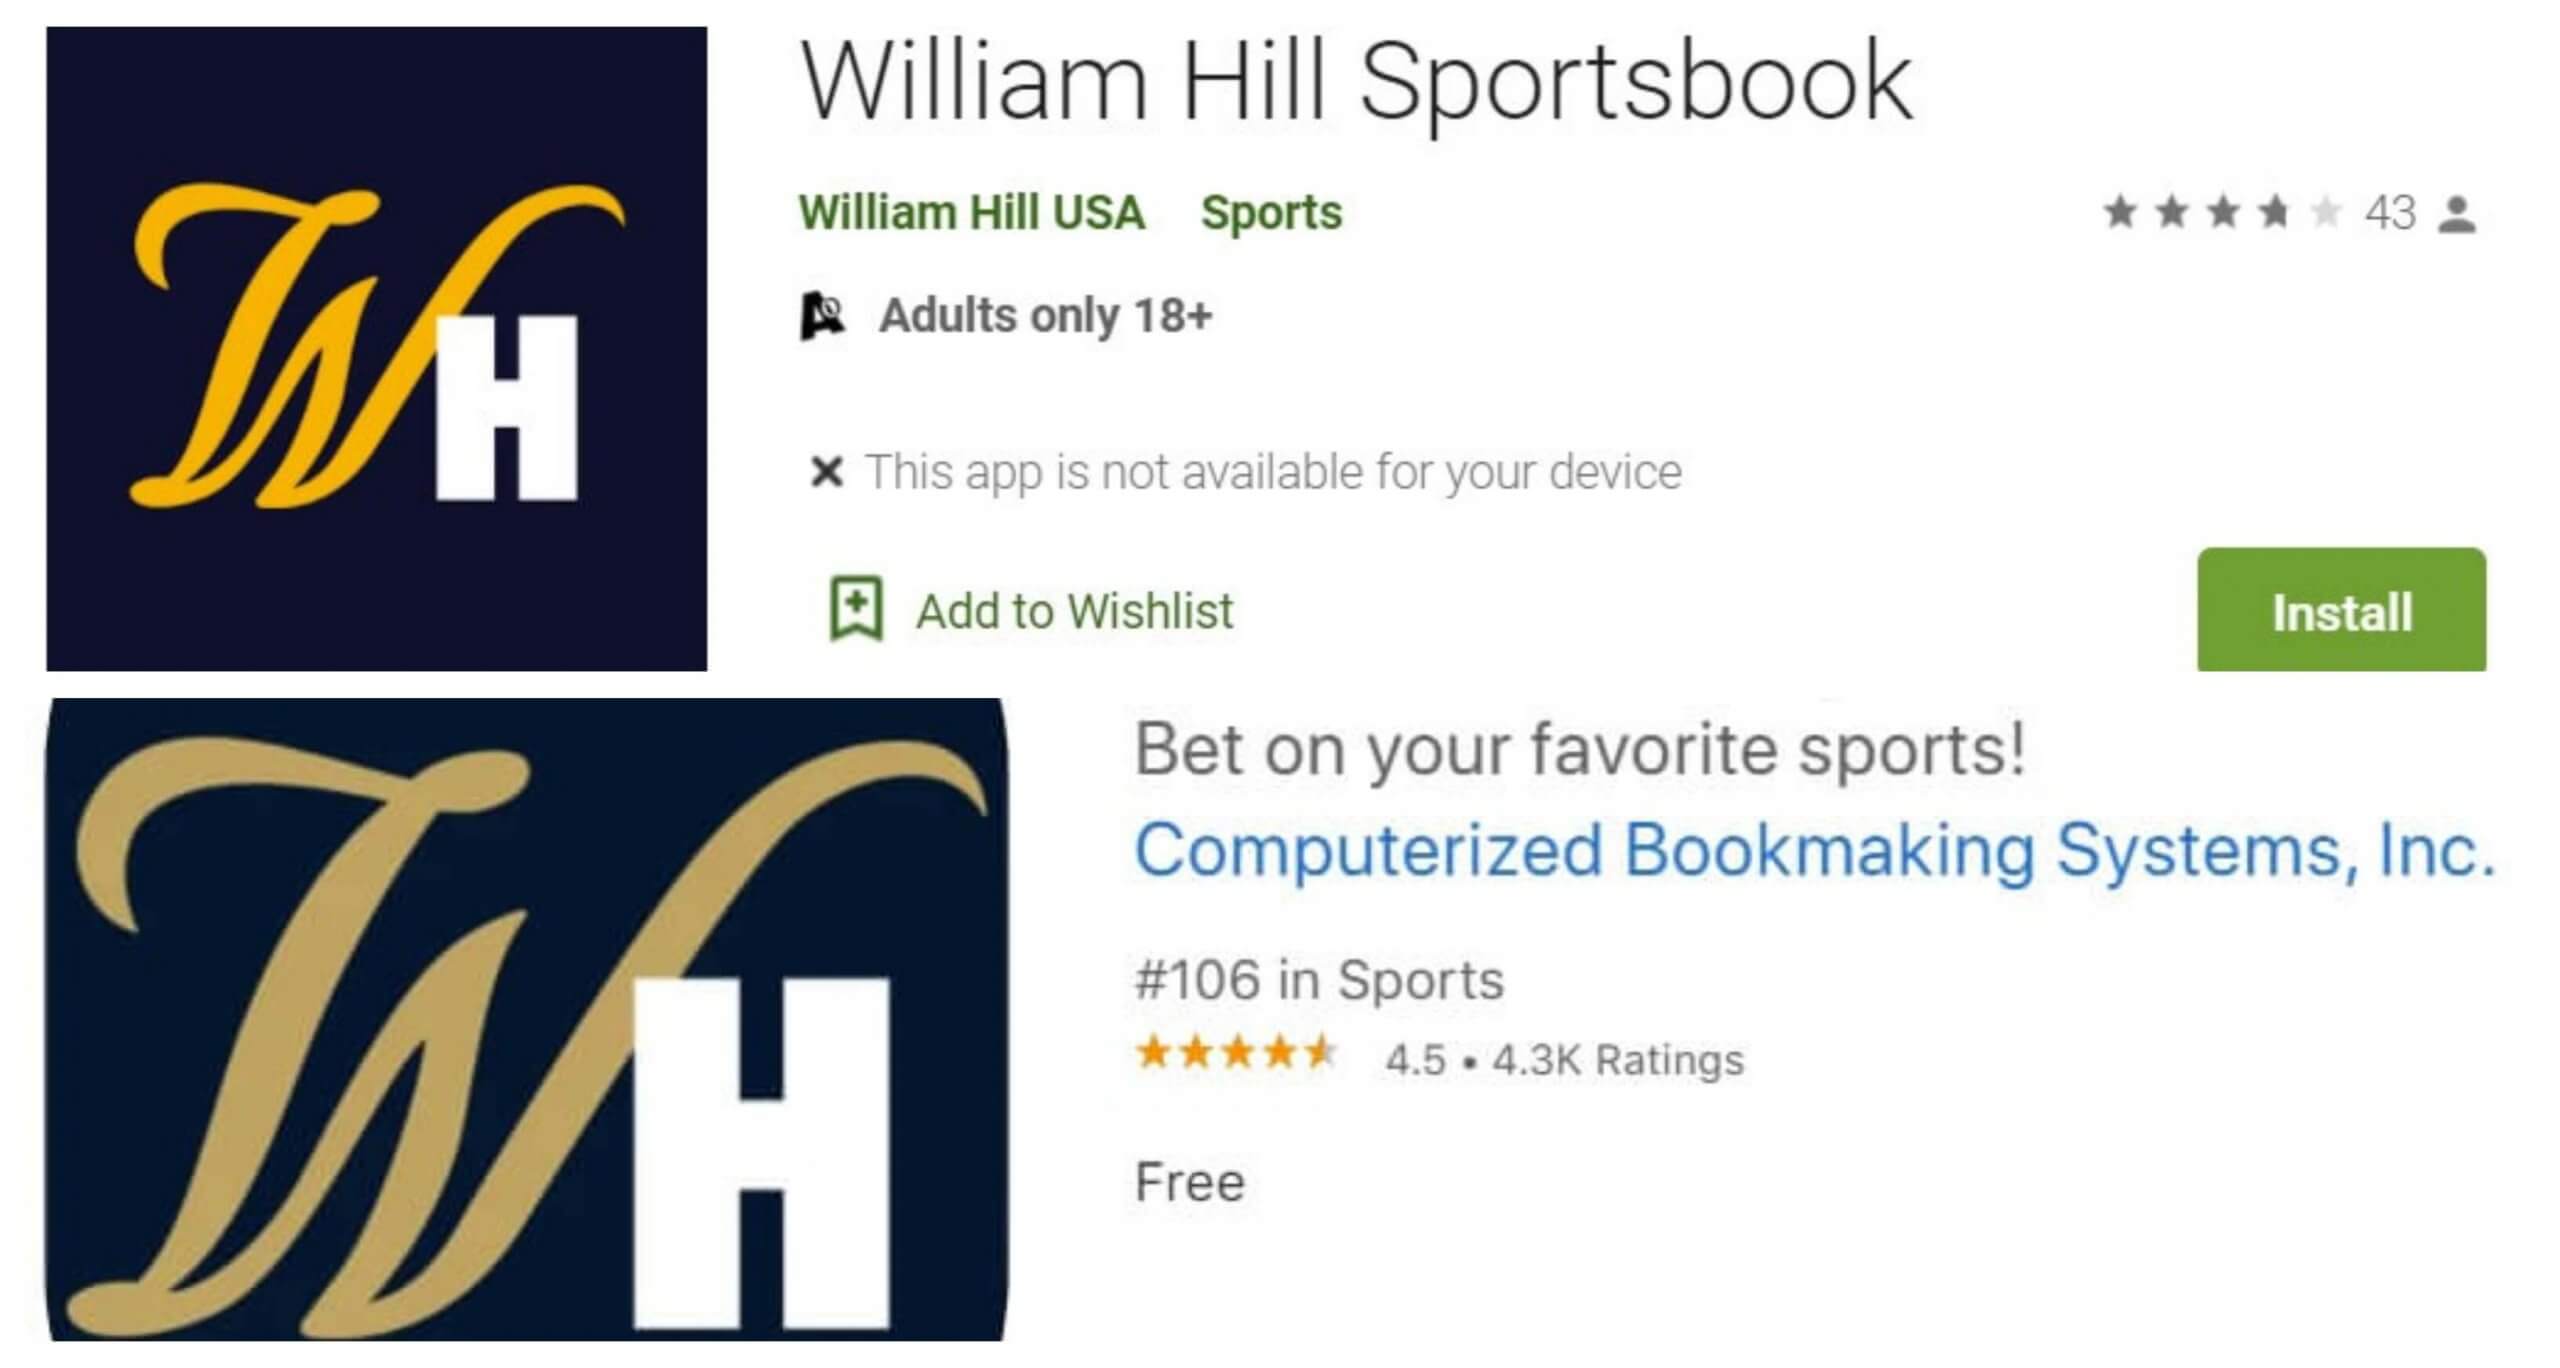This screenshot has width=2560, height=1368.
Task: Click the X not-available icon
Action: 827,471
